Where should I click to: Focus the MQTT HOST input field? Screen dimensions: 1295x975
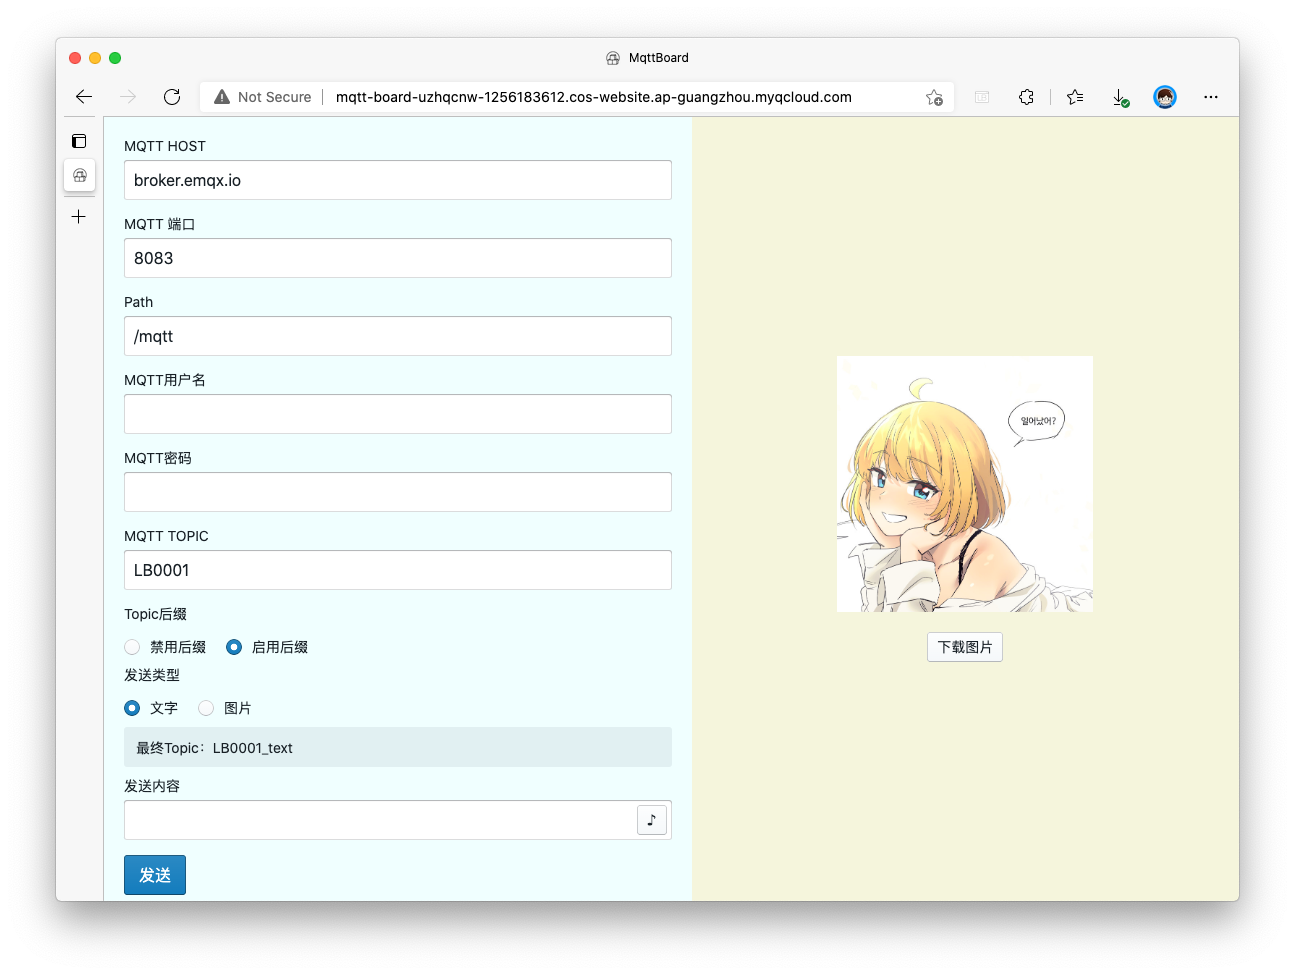pyautogui.click(x=398, y=180)
